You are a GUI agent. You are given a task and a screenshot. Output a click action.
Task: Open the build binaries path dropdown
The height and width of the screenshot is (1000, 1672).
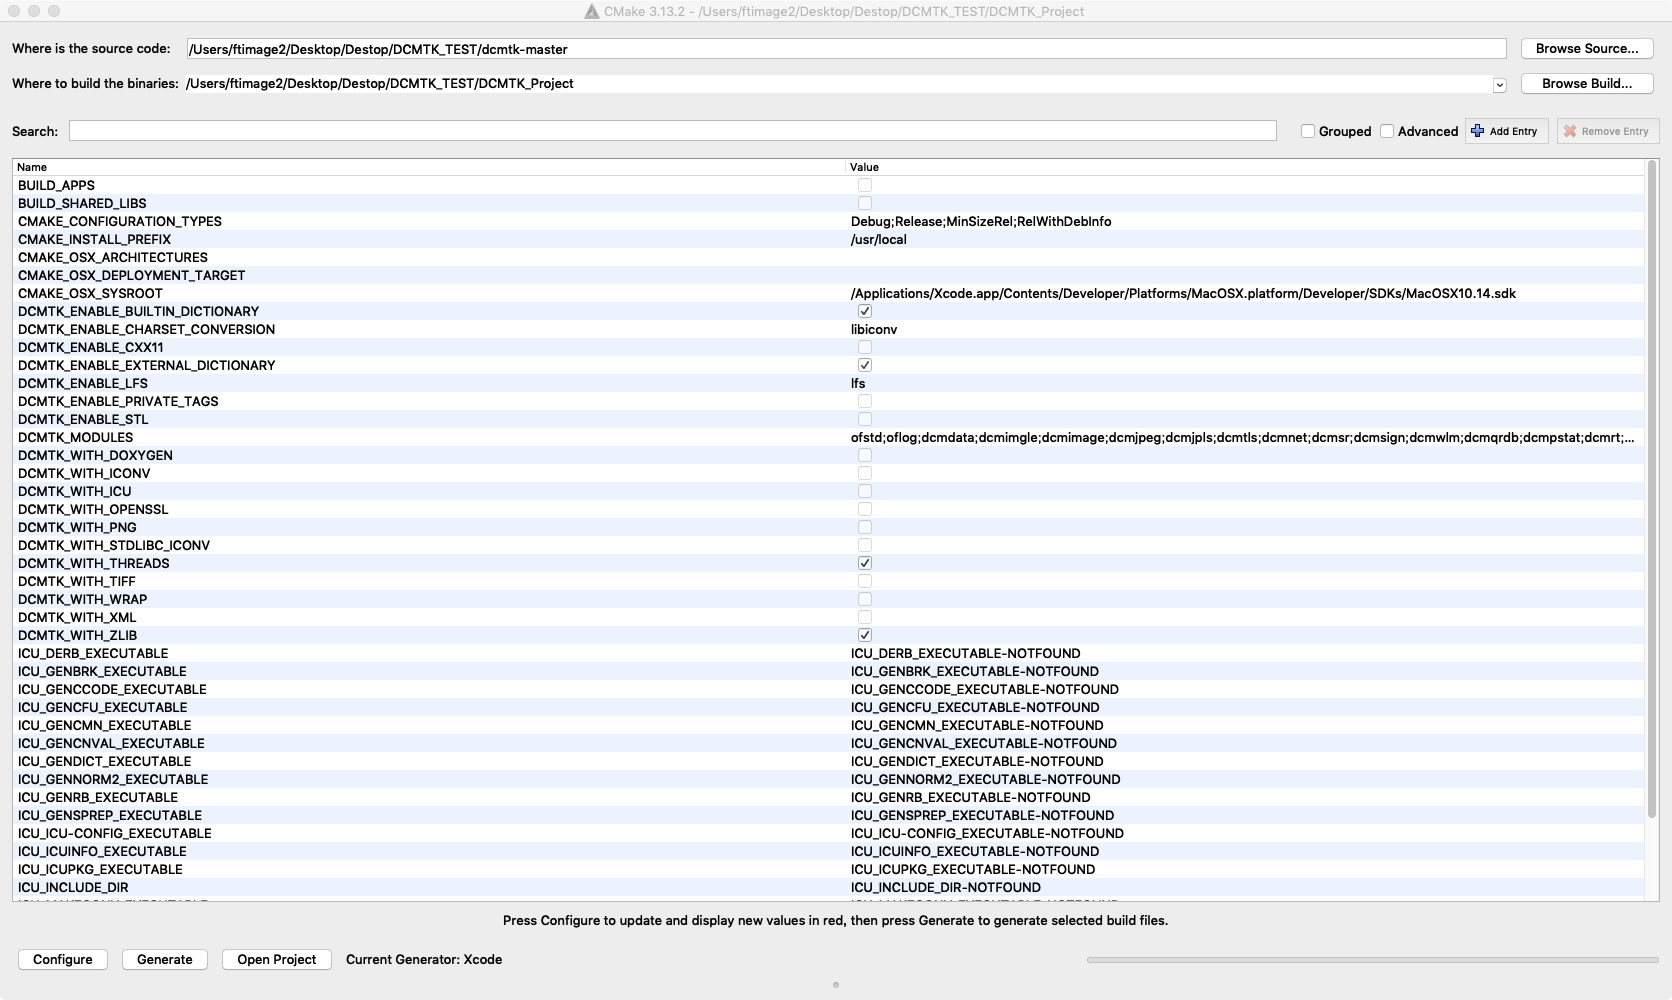pyautogui.click(x=1499, y=85)
